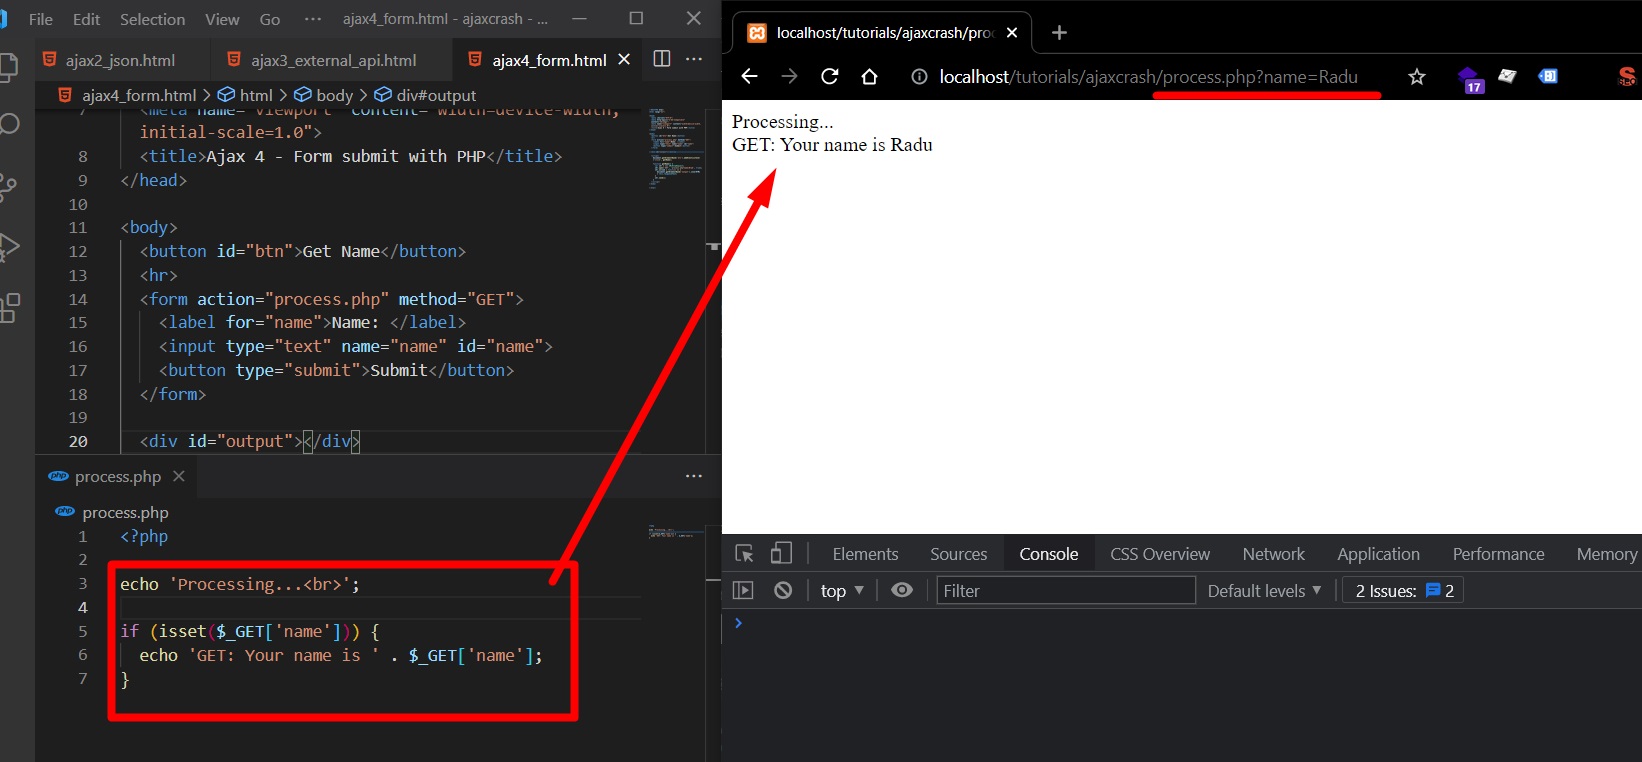Open the Memory DevTools tab

point(1606,553)
